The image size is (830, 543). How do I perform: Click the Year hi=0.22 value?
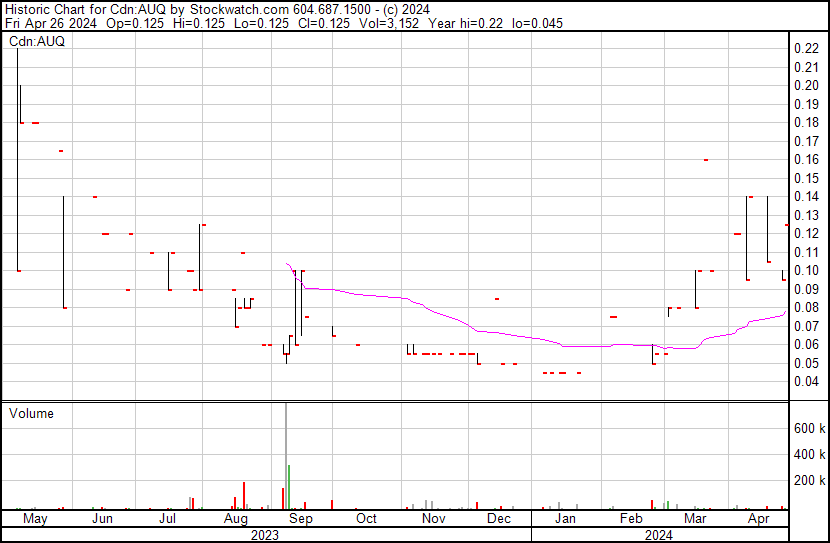coord(466,23)
